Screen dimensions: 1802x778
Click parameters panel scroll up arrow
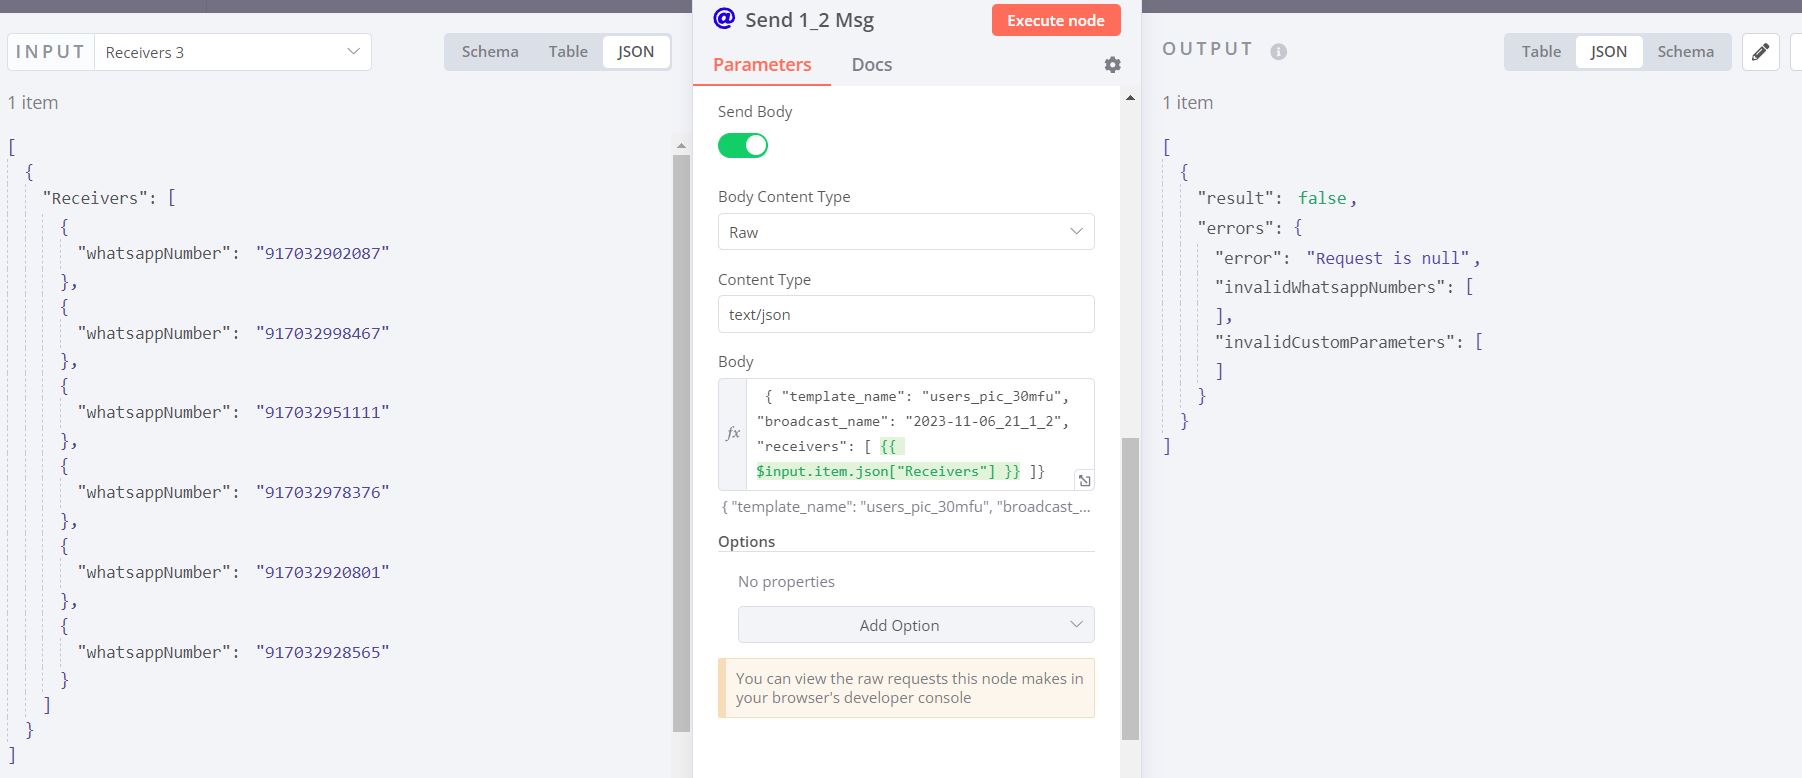[x=1130, y=98]
